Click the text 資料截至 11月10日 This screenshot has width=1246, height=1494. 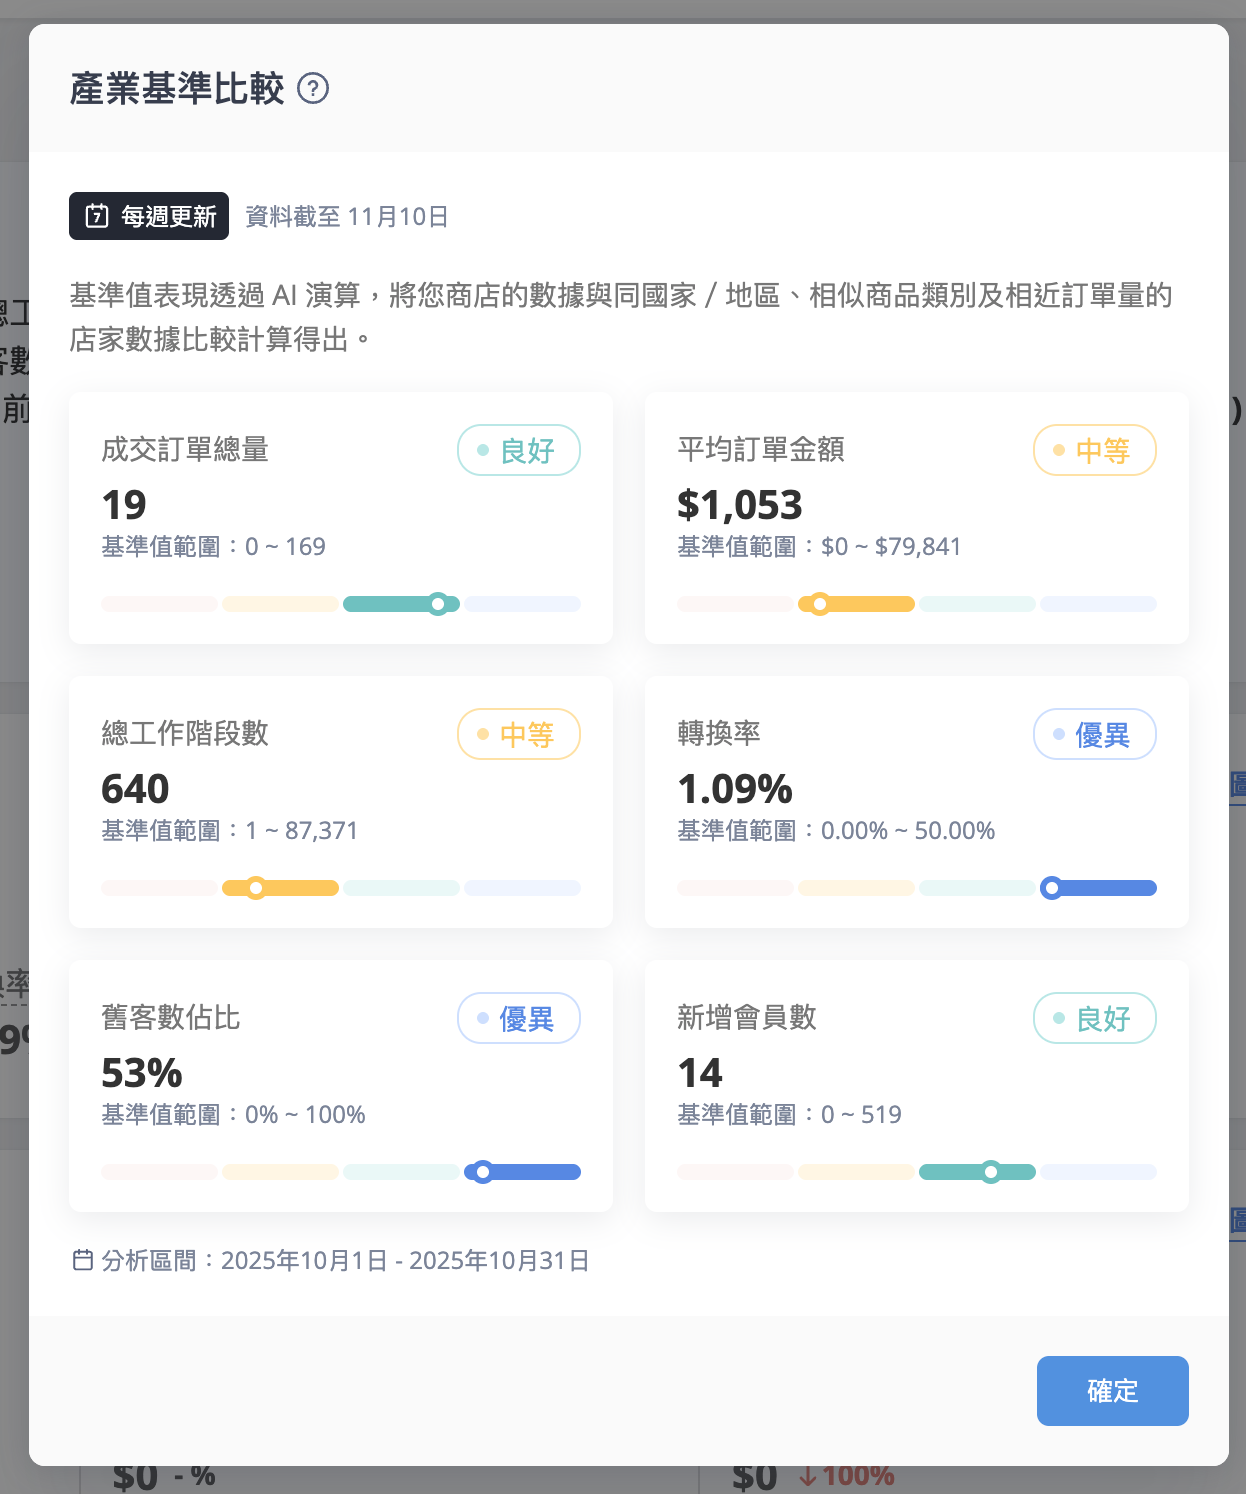point(347,217)
